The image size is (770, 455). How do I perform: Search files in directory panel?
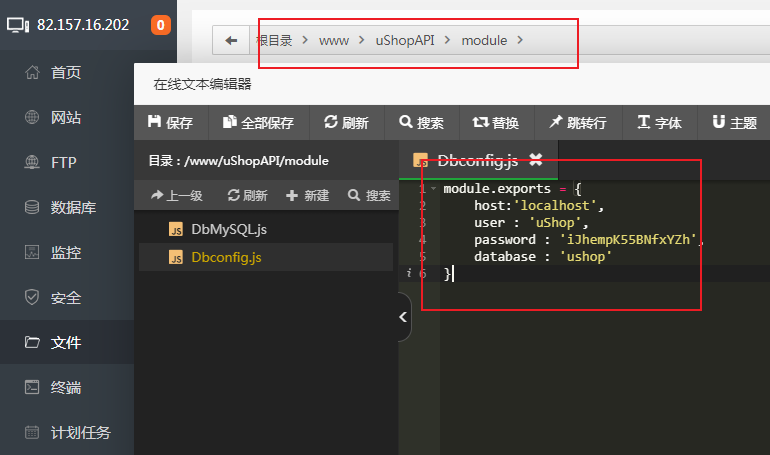369,195
